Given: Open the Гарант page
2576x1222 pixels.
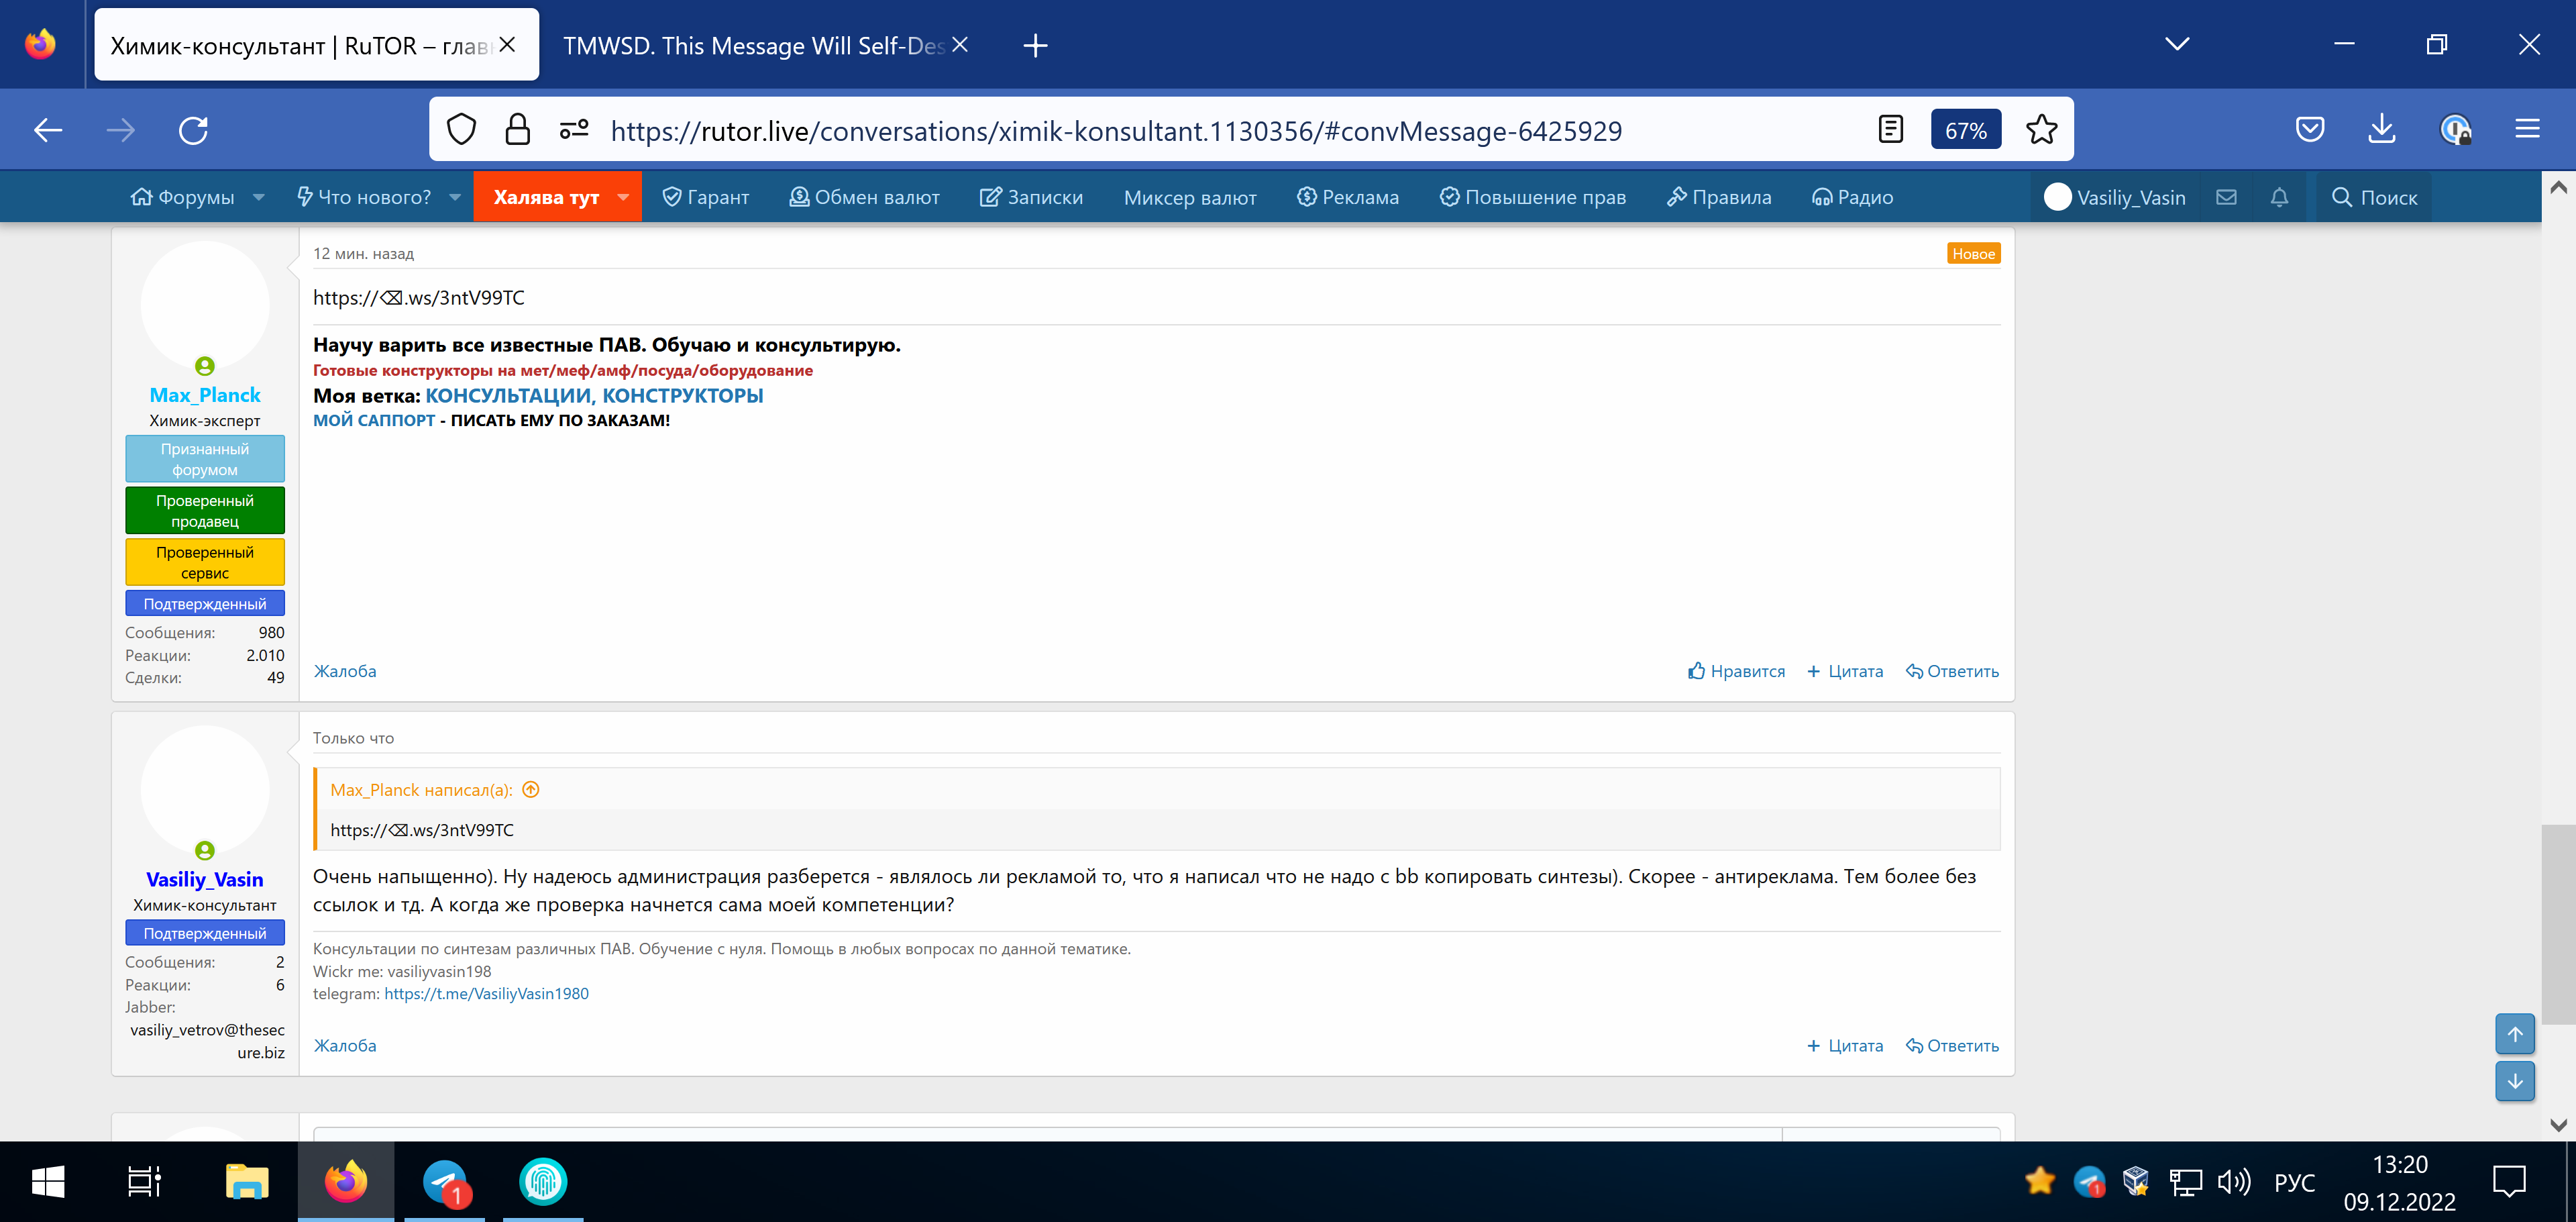Looking at the screenshot, I should point(706,197).
